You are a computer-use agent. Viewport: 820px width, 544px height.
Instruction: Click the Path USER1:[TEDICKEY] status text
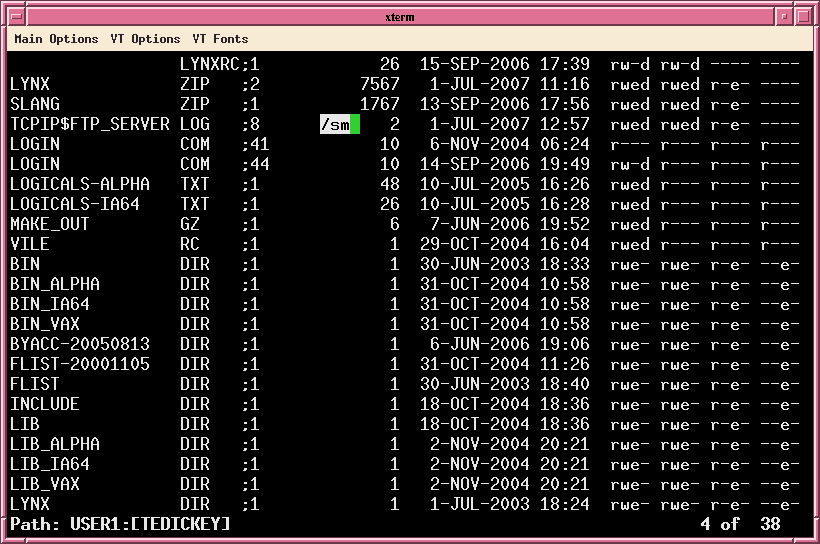pyautogui.click(x=120, y=524)
